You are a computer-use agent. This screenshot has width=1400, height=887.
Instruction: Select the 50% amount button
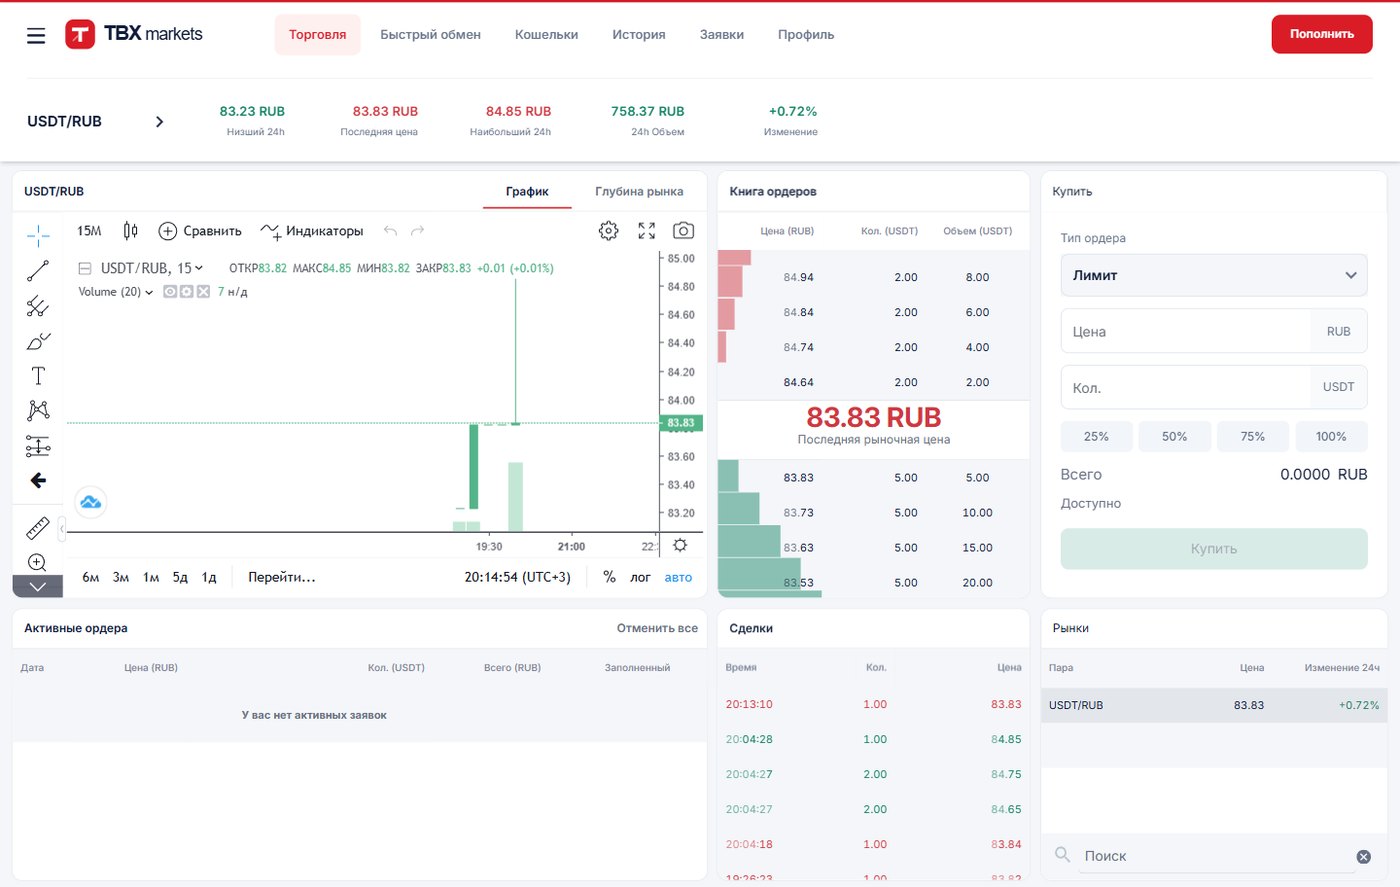pyautogui.click(x=1175, y=437)
